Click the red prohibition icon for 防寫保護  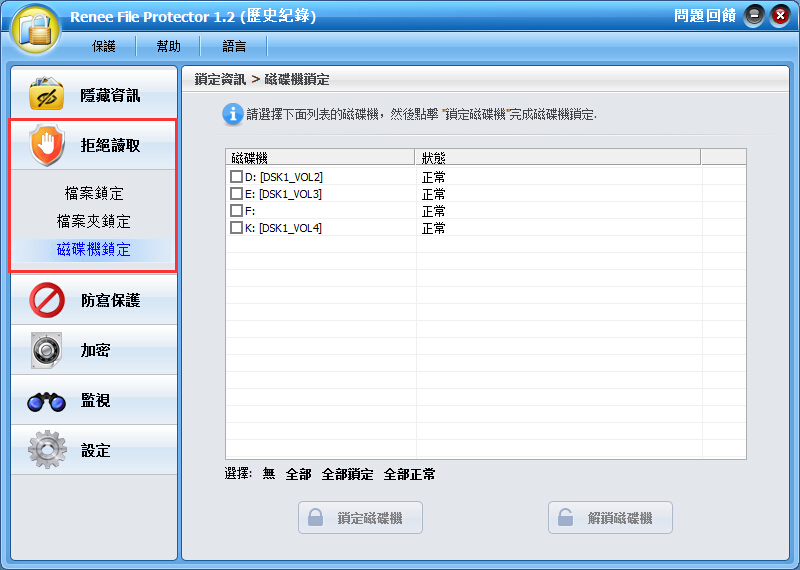[x=47, y=300]
